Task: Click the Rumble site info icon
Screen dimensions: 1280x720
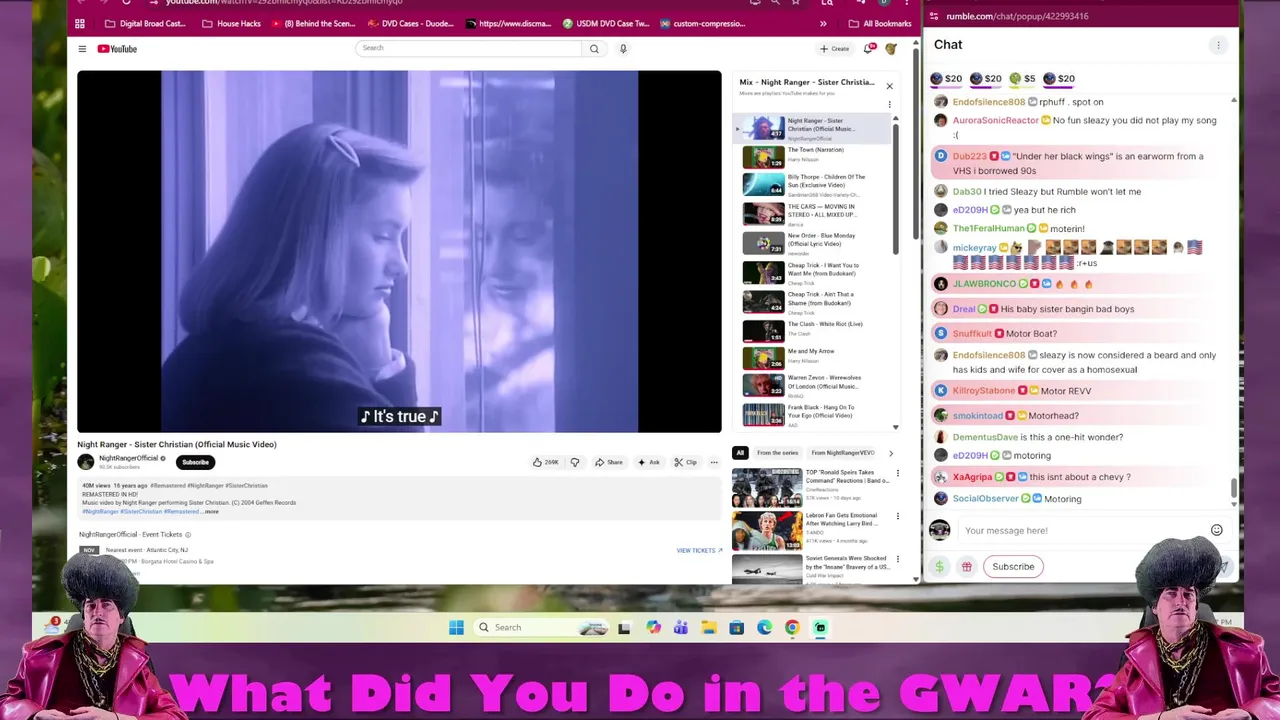Action: (934, 16)
